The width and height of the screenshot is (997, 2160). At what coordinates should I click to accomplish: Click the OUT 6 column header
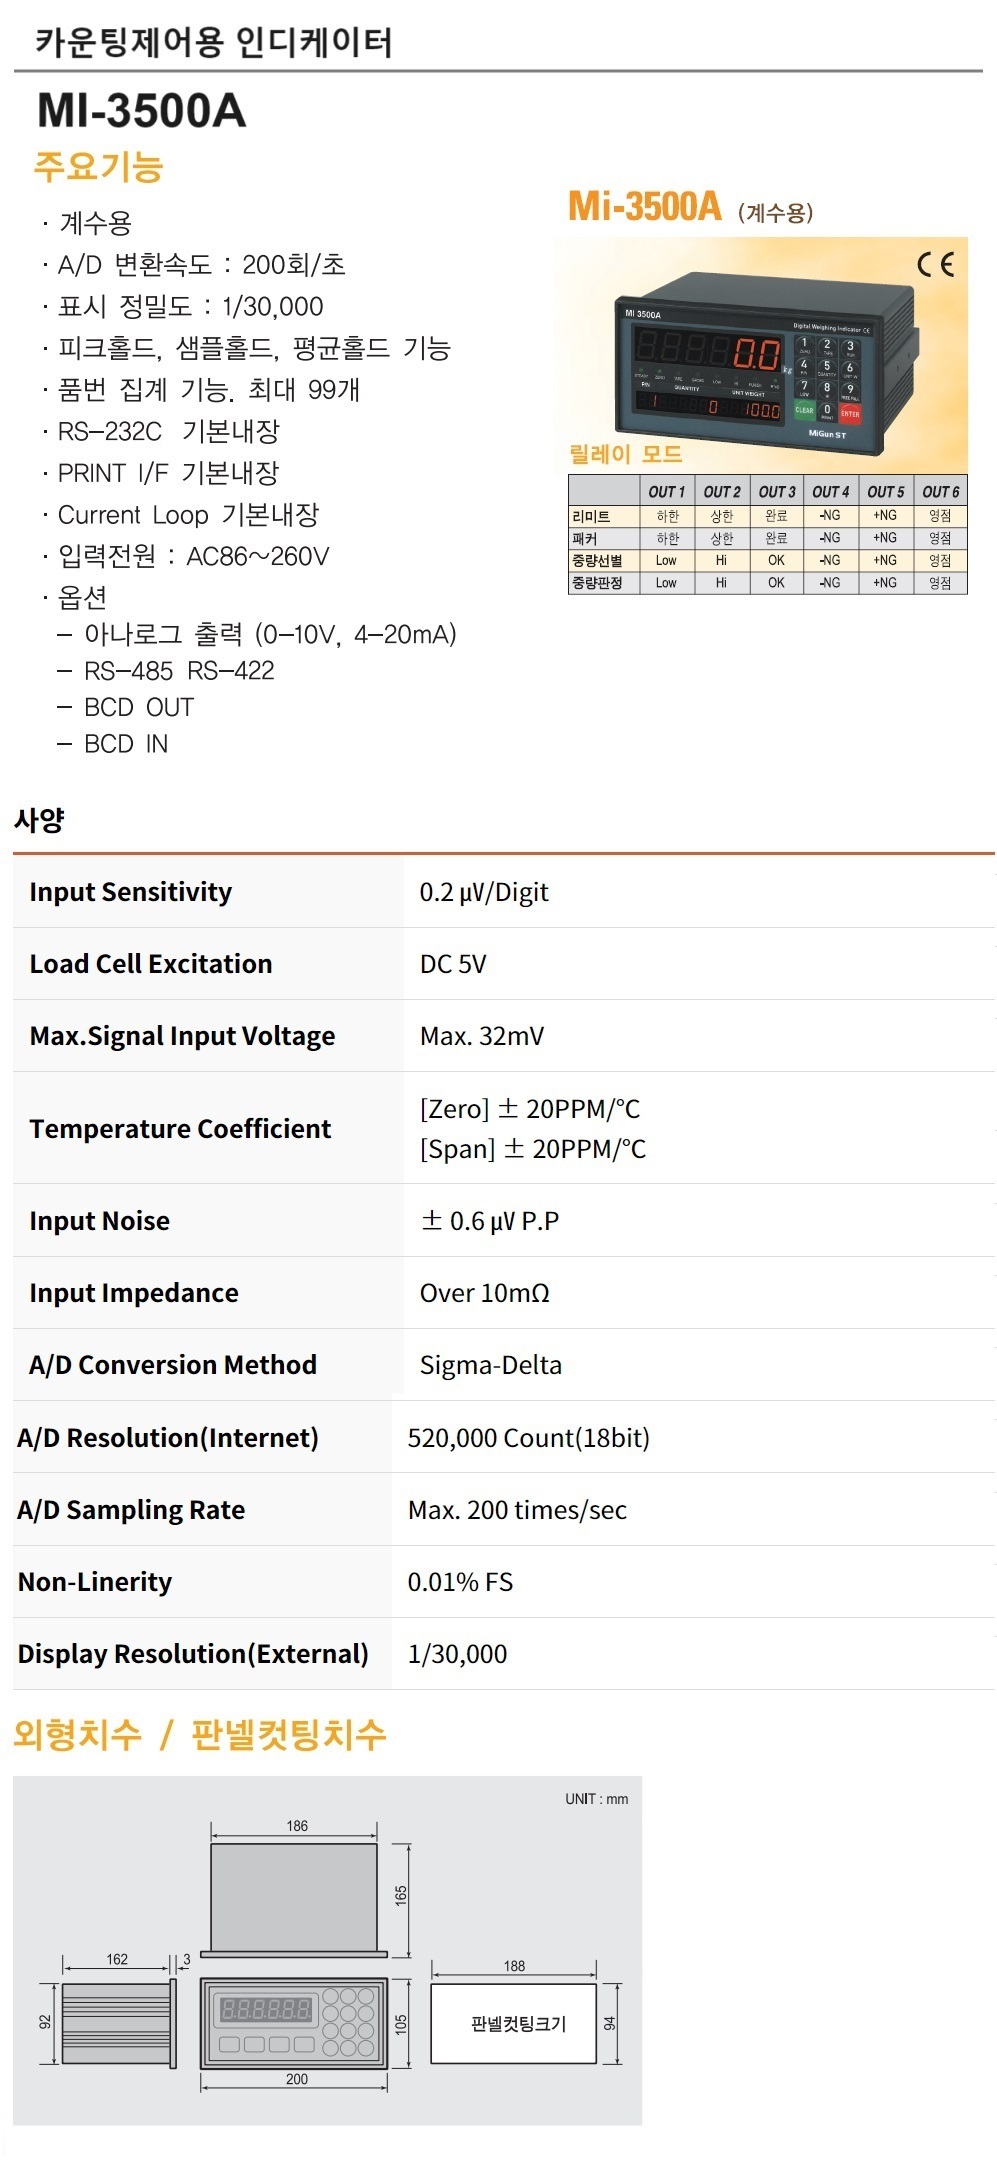coord(940,491)
